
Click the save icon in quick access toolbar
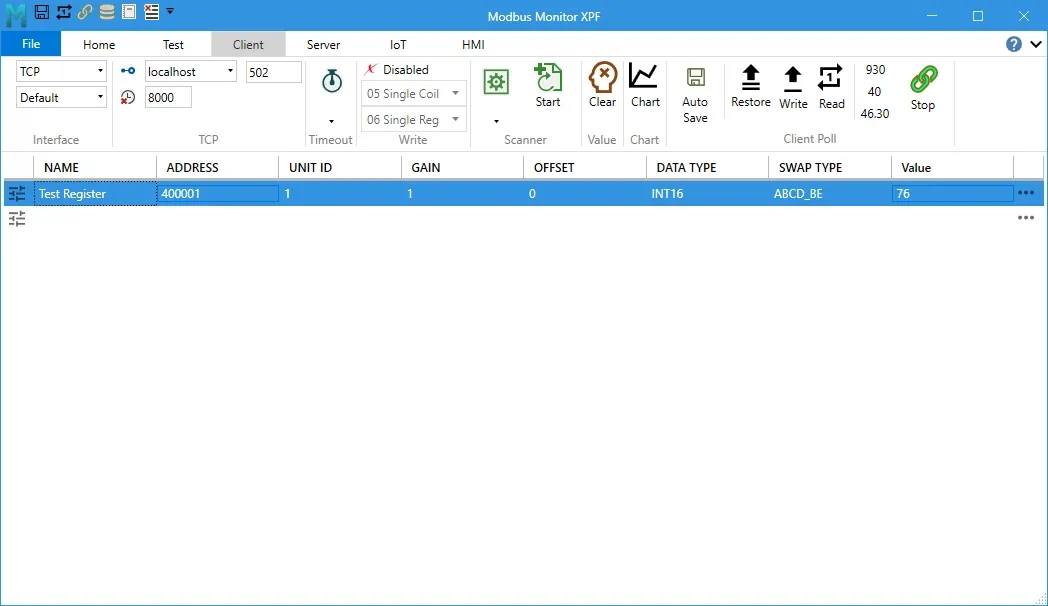coord(41,11)
